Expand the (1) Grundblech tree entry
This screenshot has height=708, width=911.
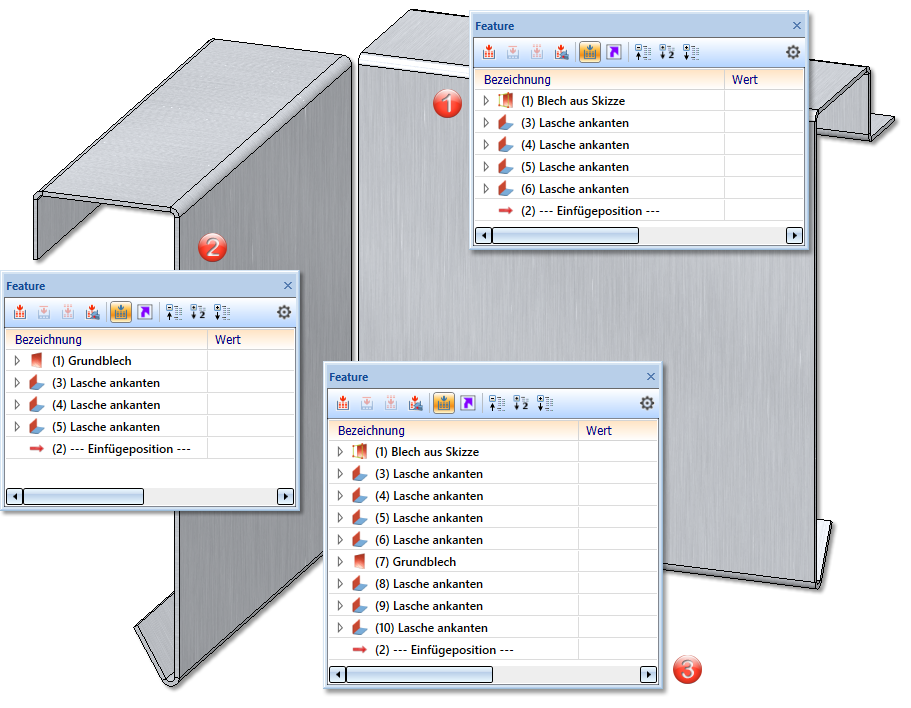(17, 361)
